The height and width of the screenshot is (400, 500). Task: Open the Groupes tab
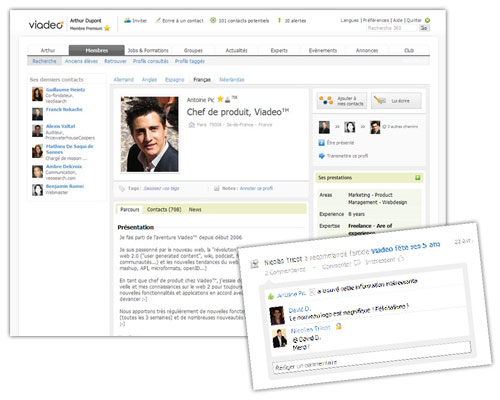193,50
